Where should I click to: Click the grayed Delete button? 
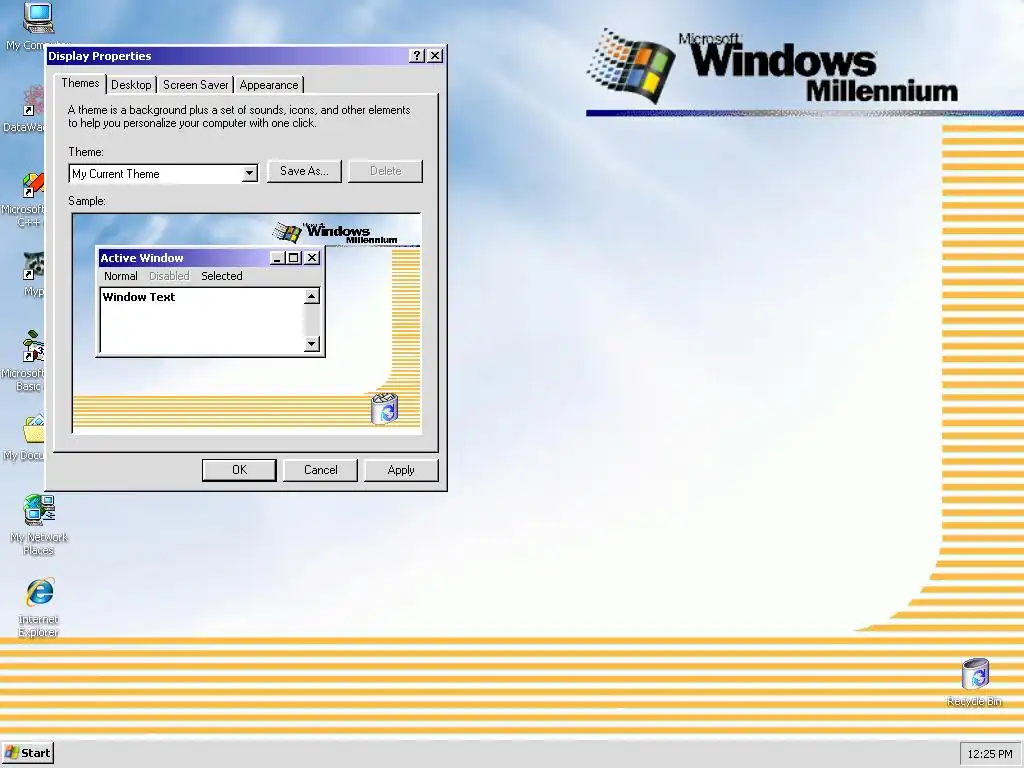coord(385,171)
